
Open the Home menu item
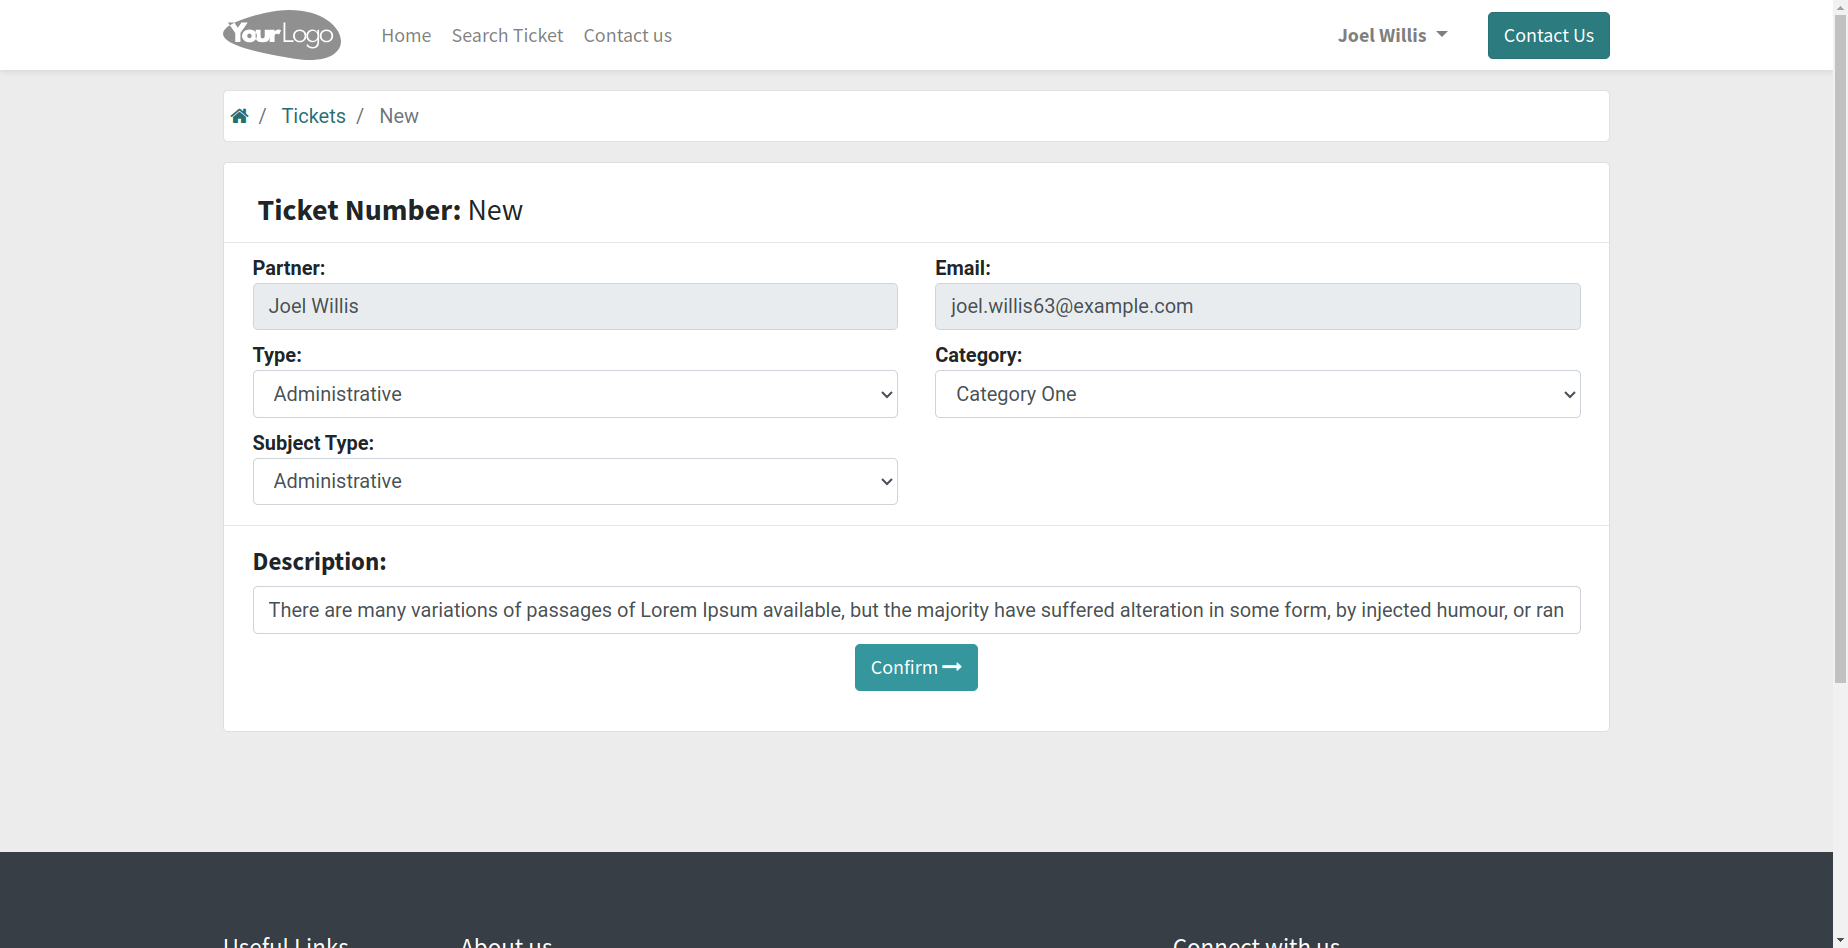406,35
